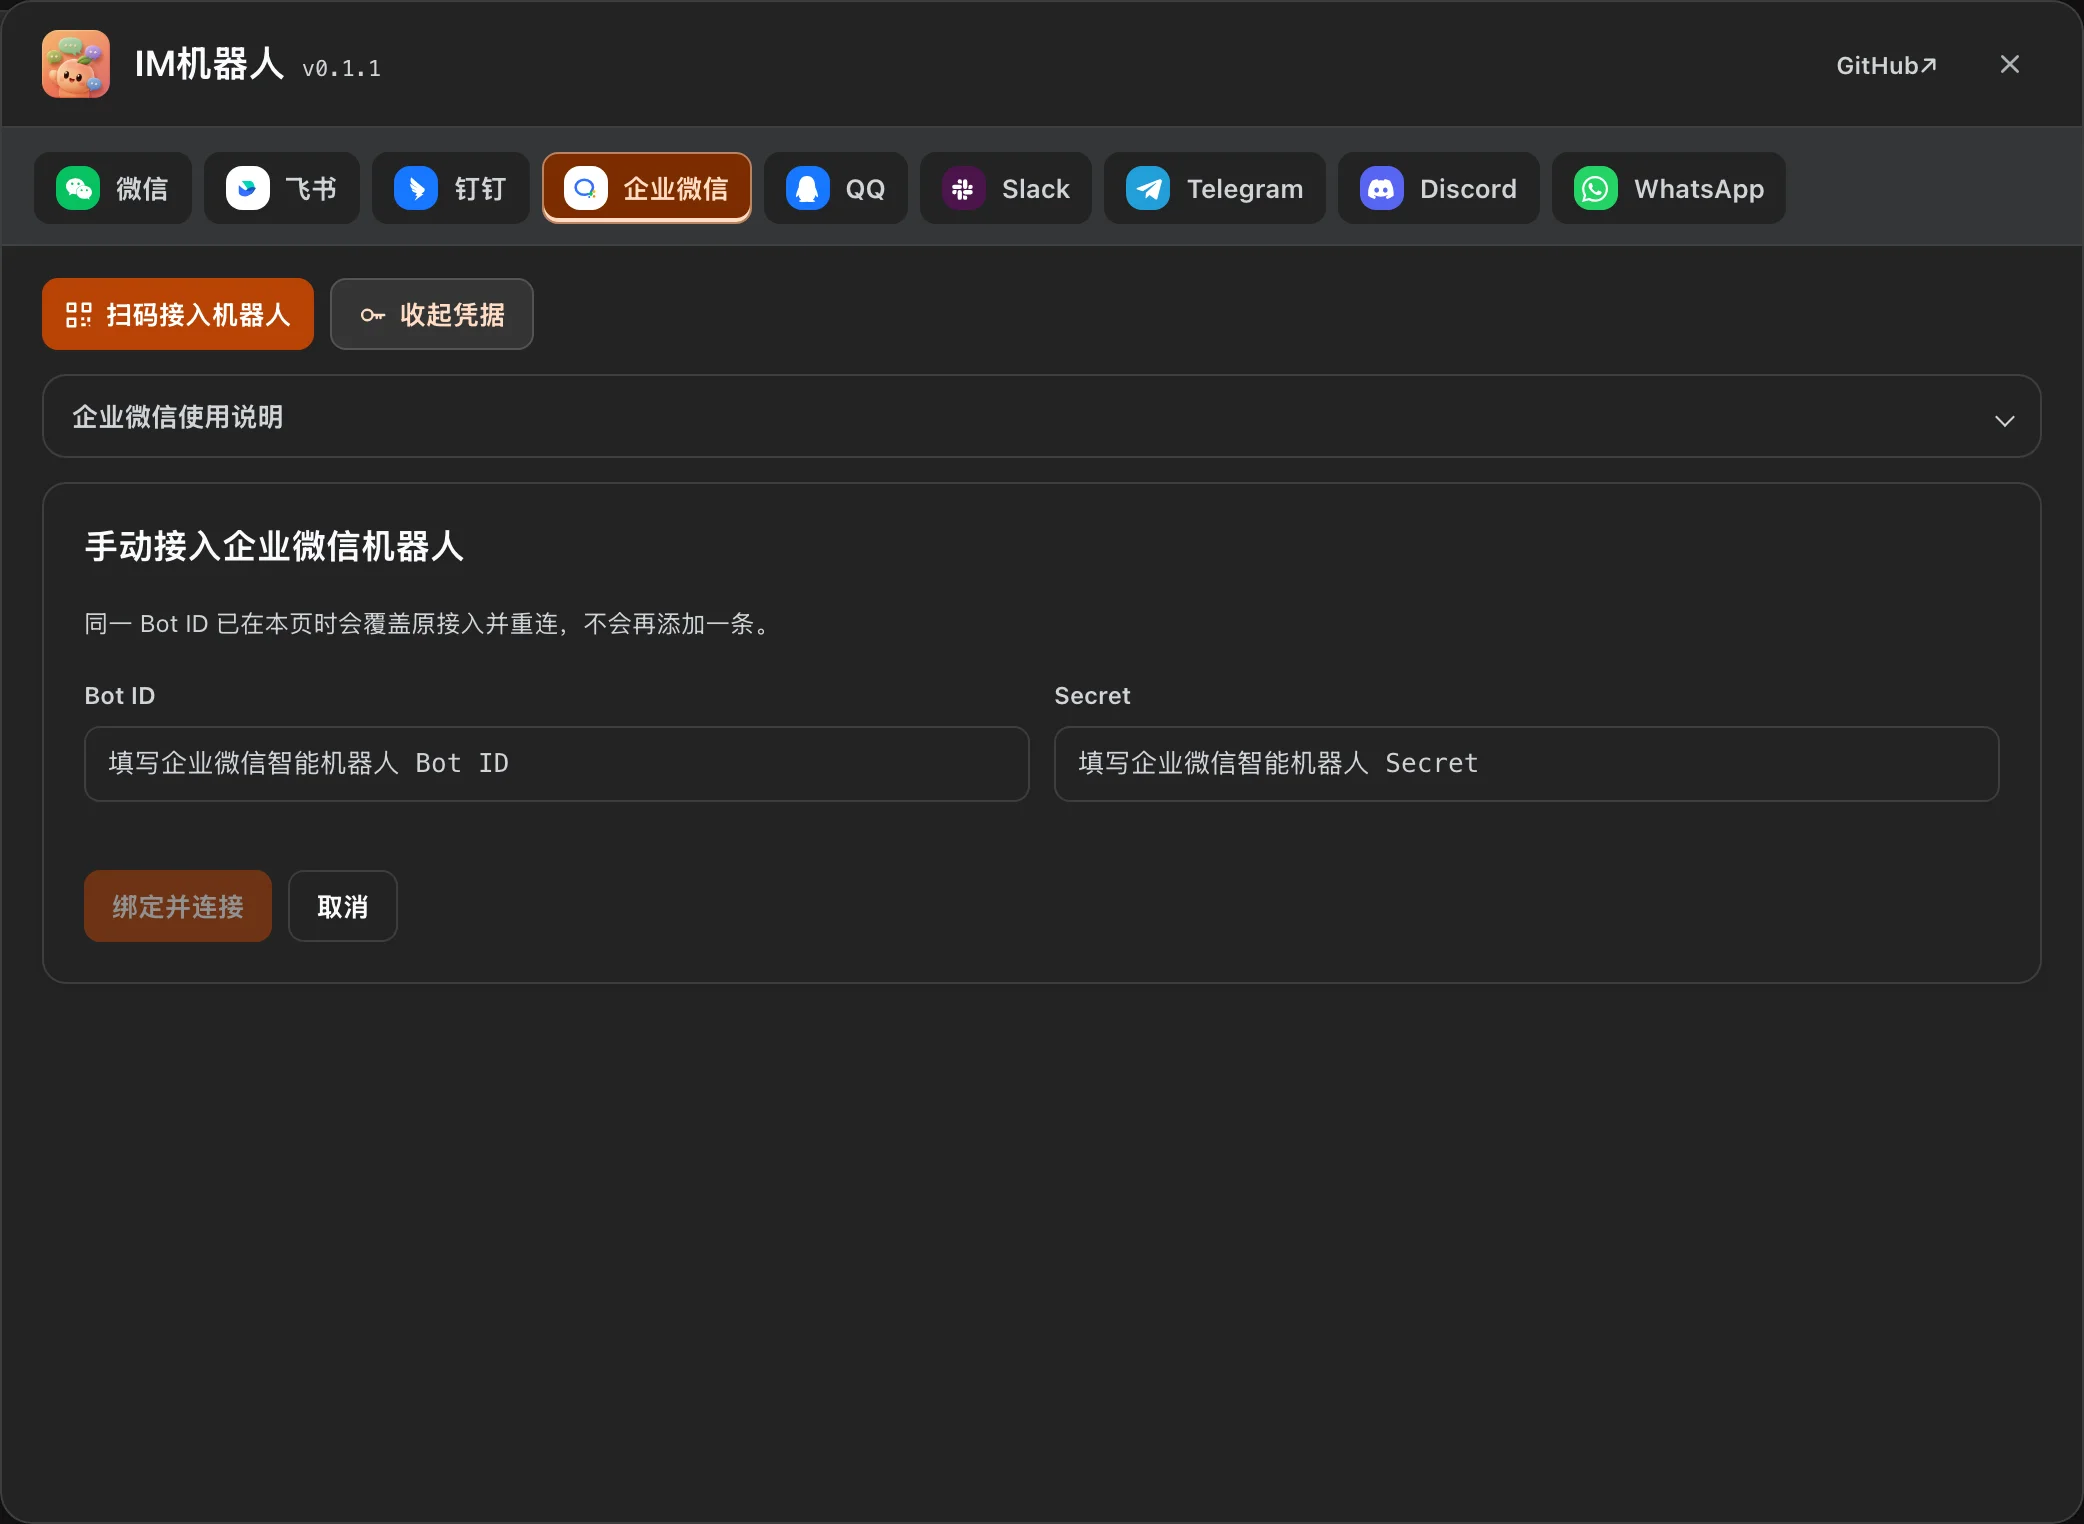
Task: Open the 微信 WeChat tab
Action: pyautogui.click(x=113, y=188)
